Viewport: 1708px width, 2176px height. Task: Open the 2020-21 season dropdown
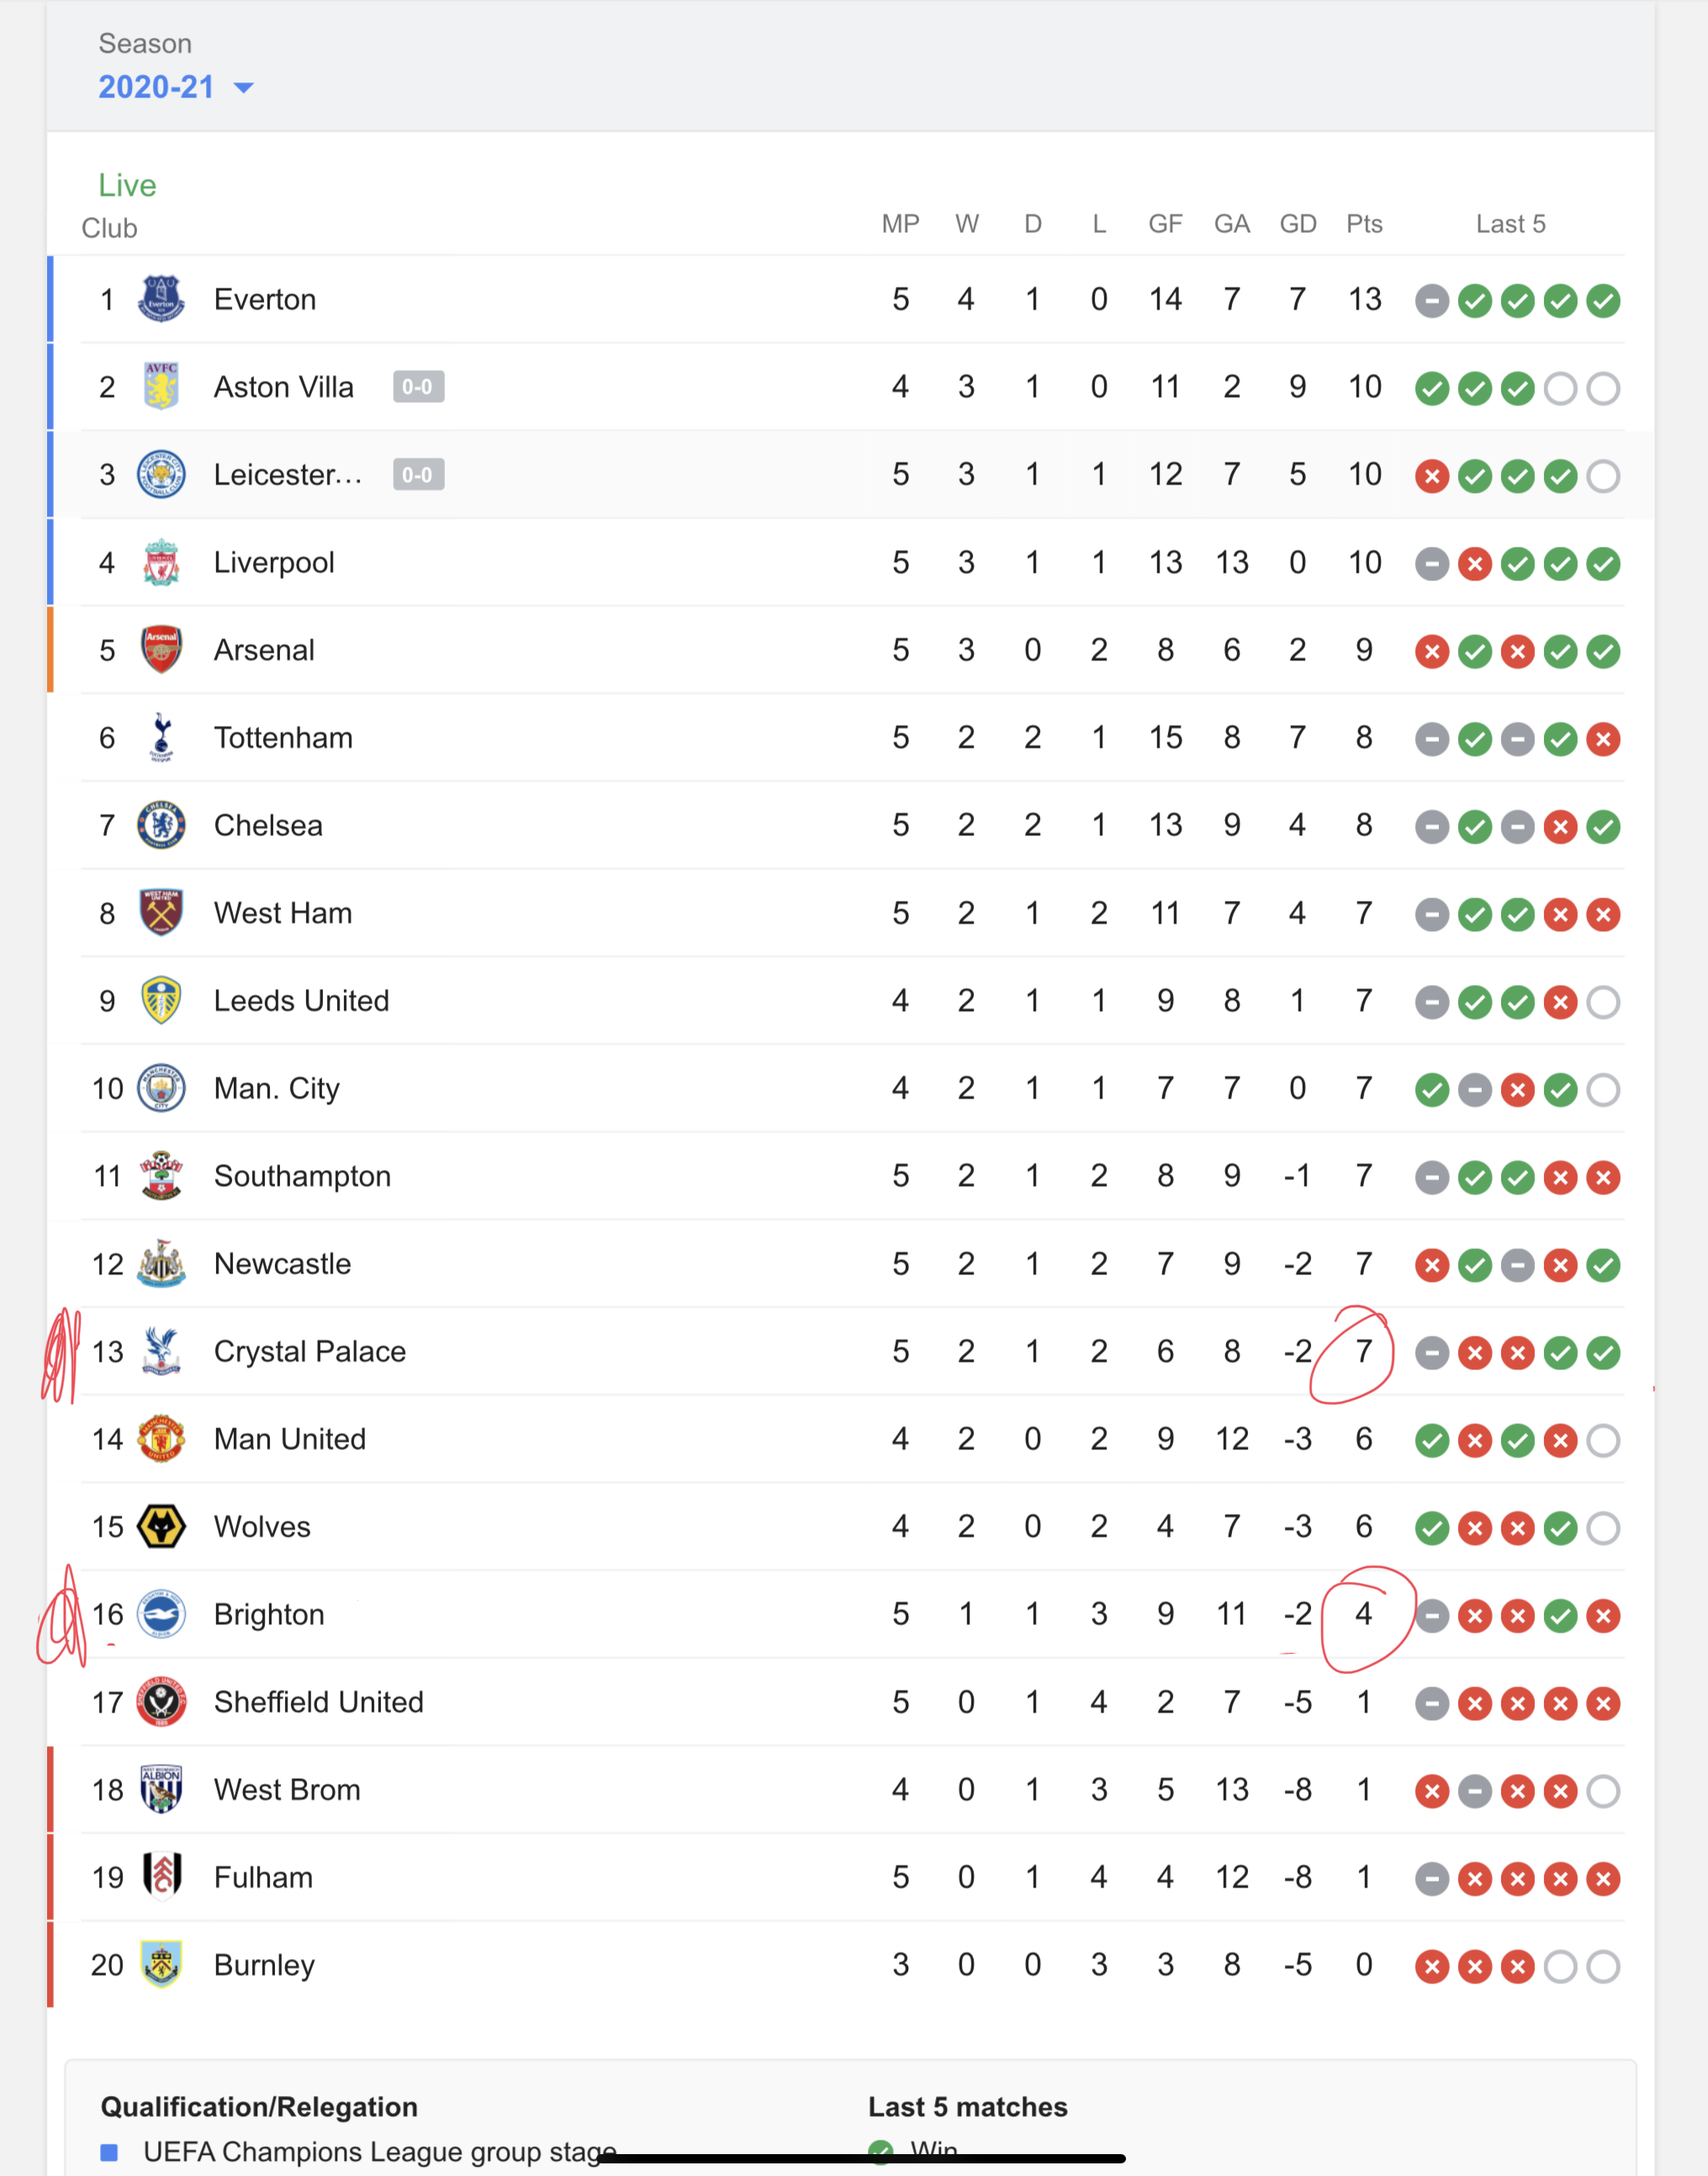tap(175, 87)
